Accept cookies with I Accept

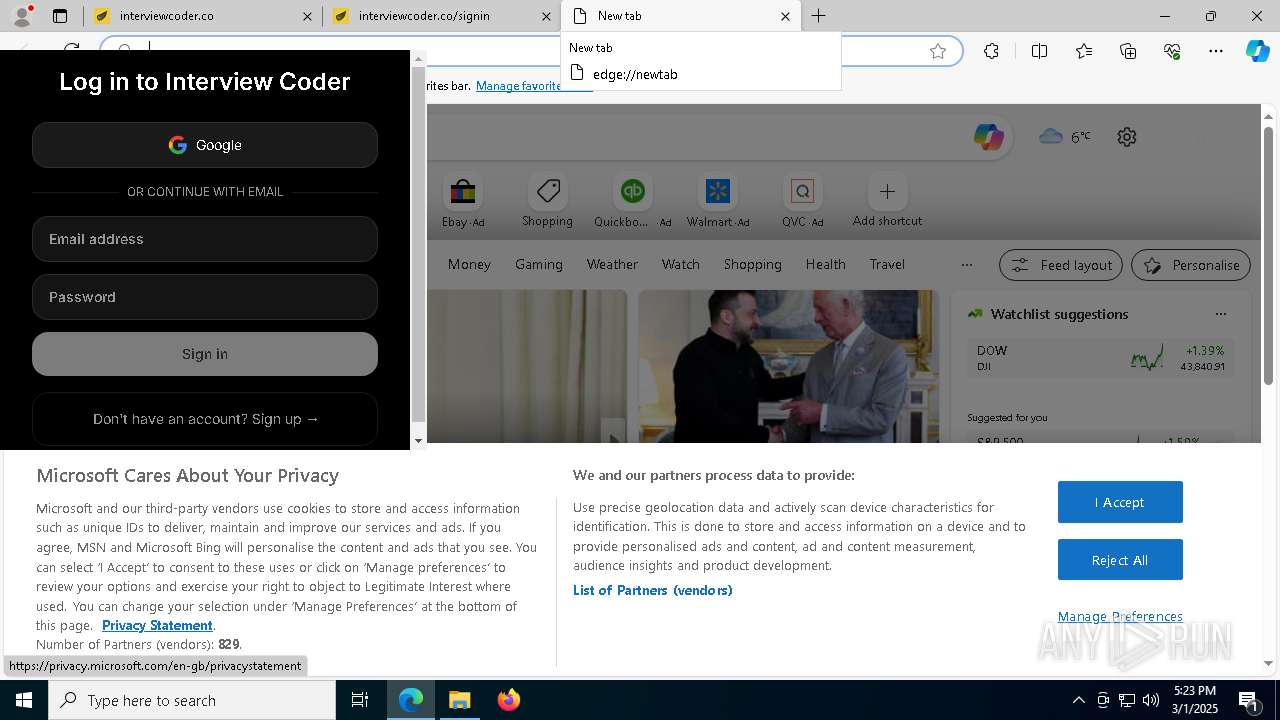[x=1120, y=502]
